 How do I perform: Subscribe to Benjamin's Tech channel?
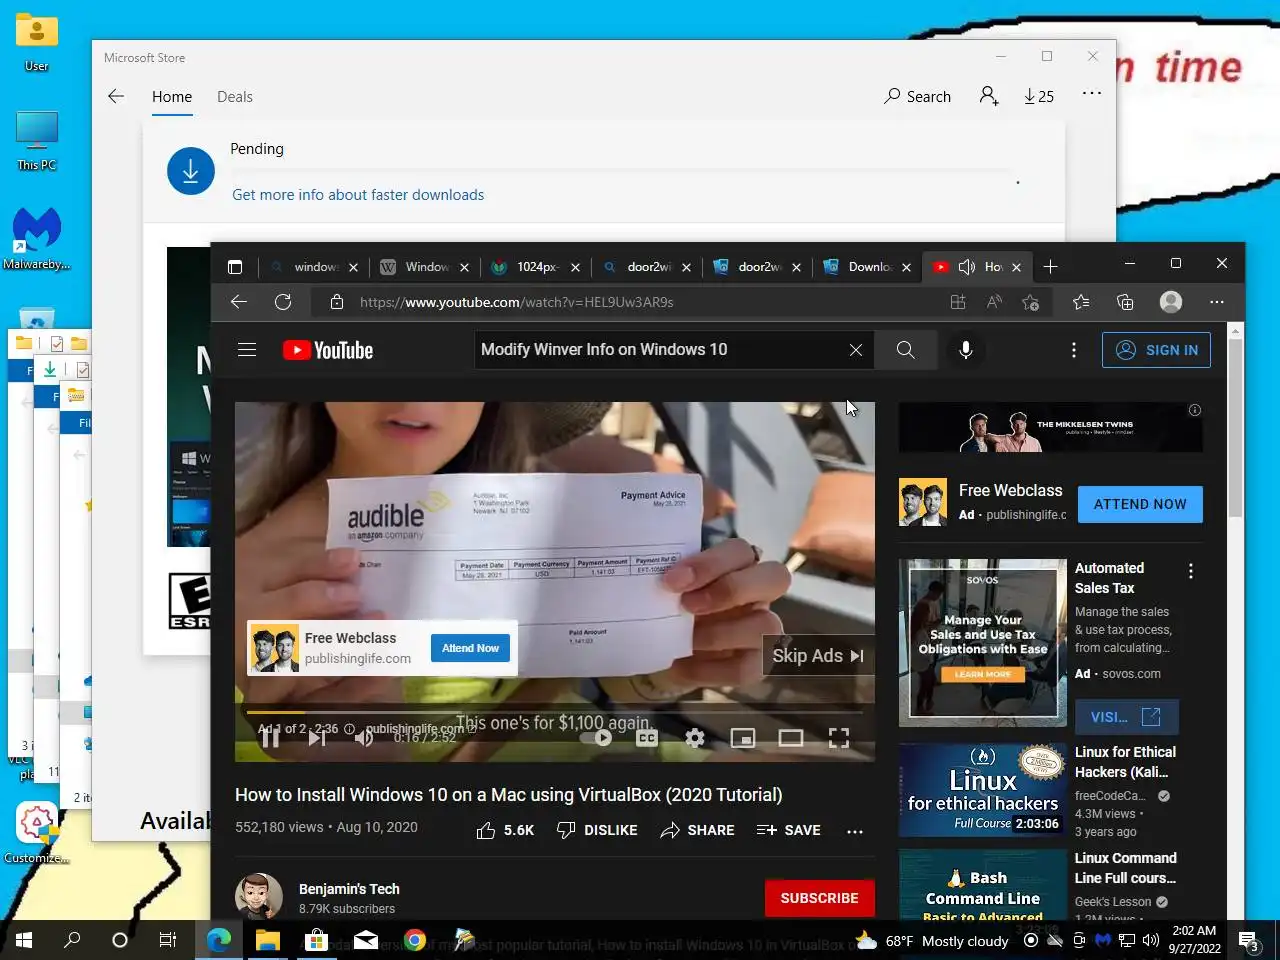pyautogui.click(x=819, y=898)
